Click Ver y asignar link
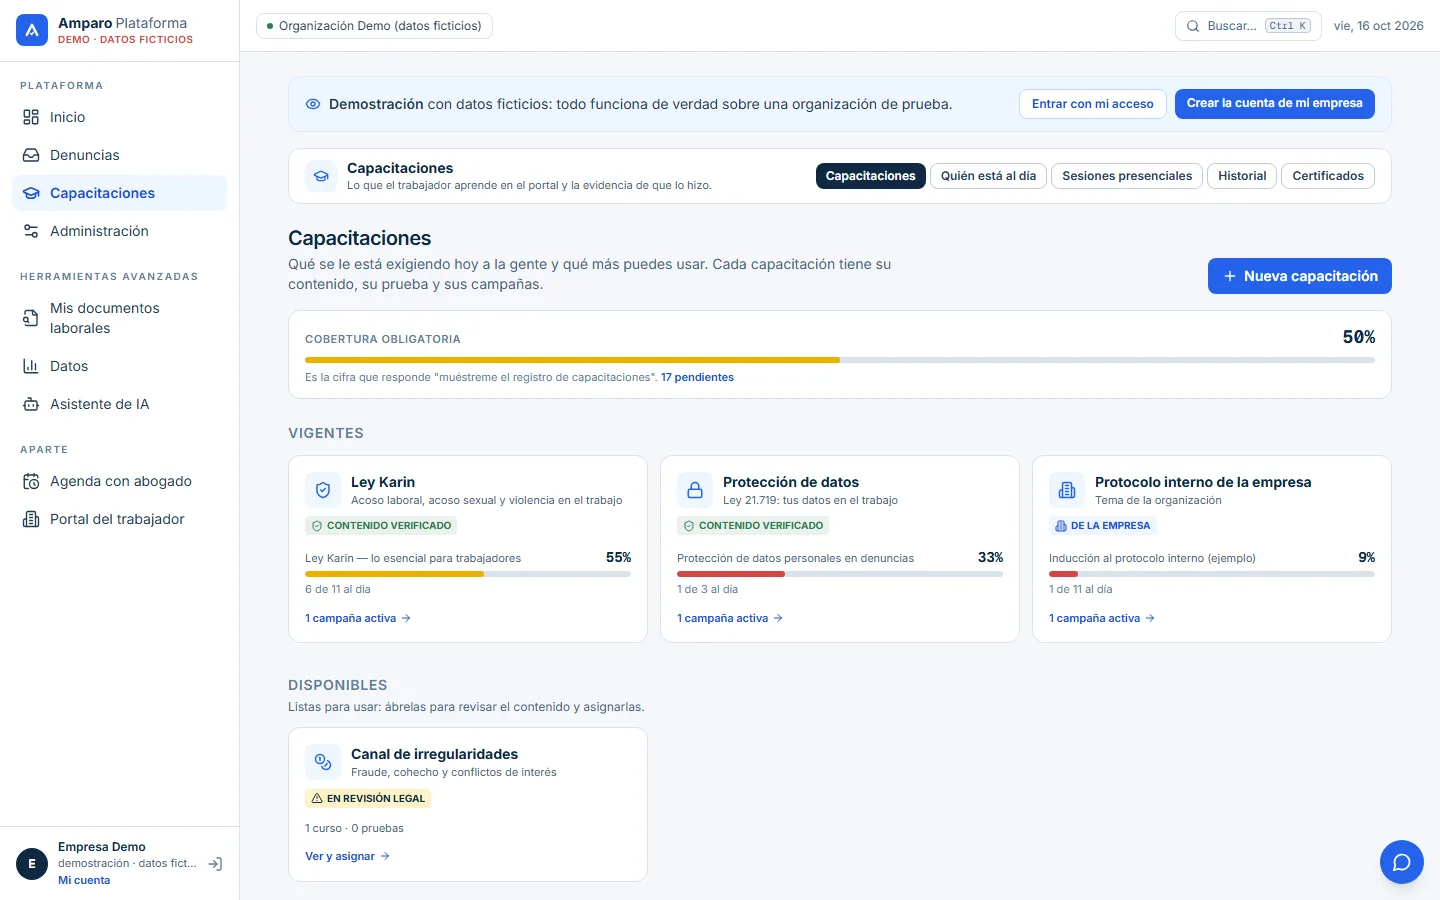The width and height of the screenshot is (1440, 900). tap(347, 856)
